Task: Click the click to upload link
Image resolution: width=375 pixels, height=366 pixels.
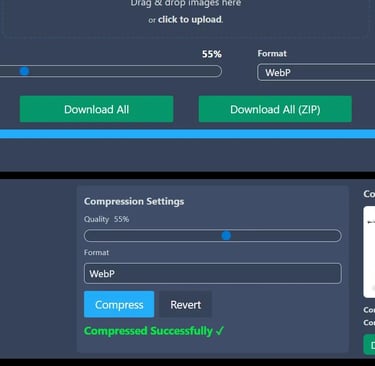Action: [190, 20]
